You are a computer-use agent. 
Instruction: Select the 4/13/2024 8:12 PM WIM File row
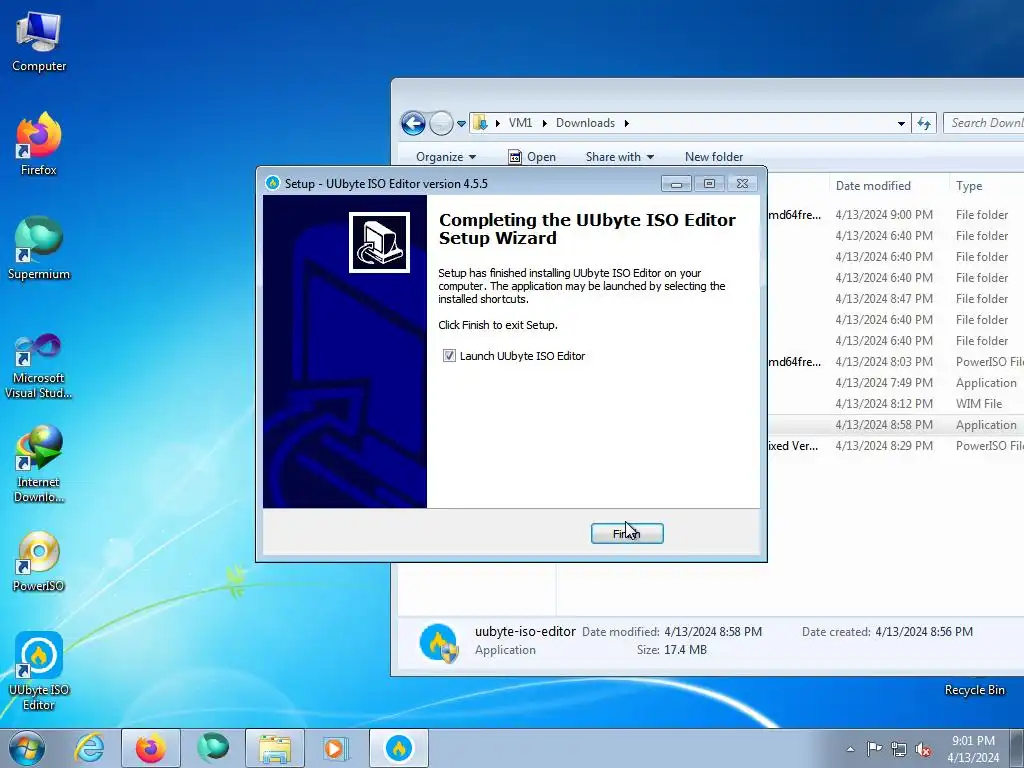[x=895, y=404]
